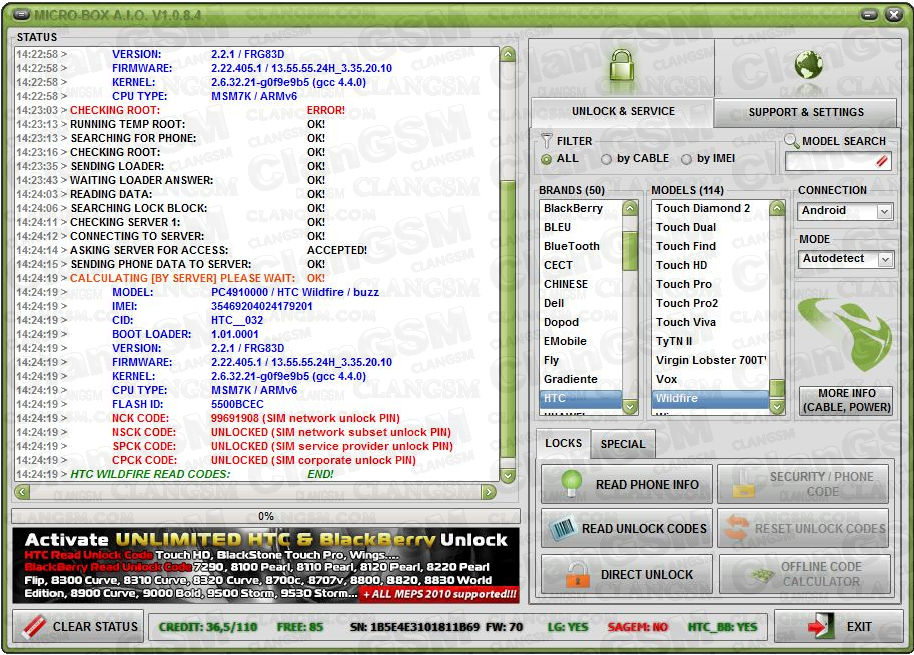This screenshot has height=655, width=914.
Task: Select Virgin Lobster 700T in Models list
Action: pos(711,360)
